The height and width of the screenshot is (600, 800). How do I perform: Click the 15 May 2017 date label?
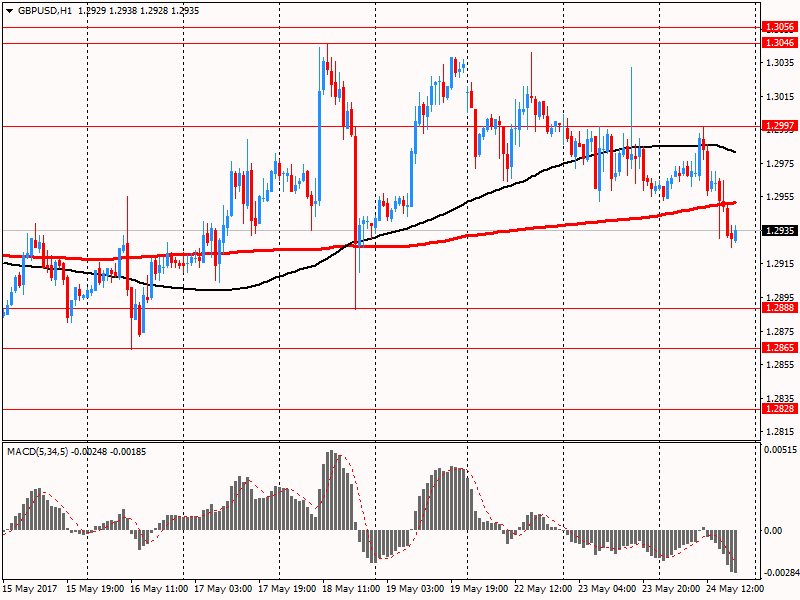[30, 589]
